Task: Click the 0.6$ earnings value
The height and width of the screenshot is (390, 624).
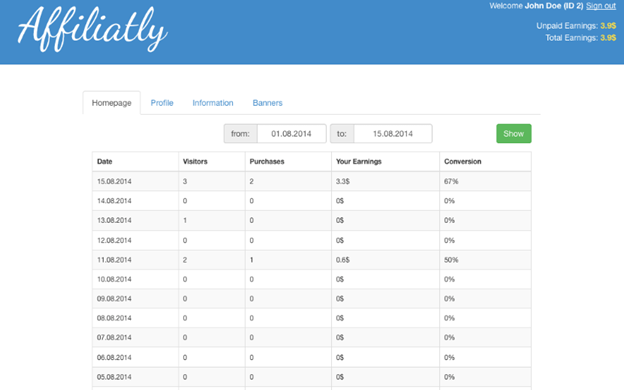Action: pos(343,260)
